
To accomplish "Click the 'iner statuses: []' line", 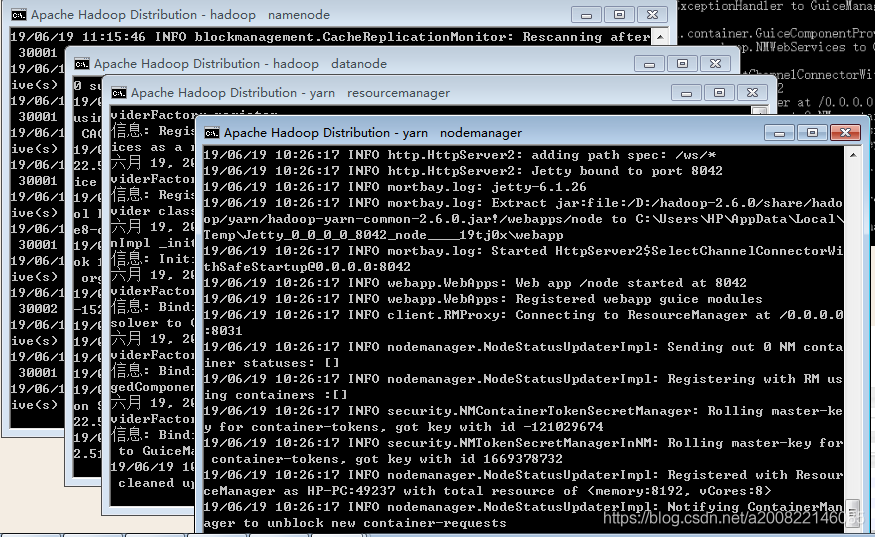I will [x=272, y=363].
